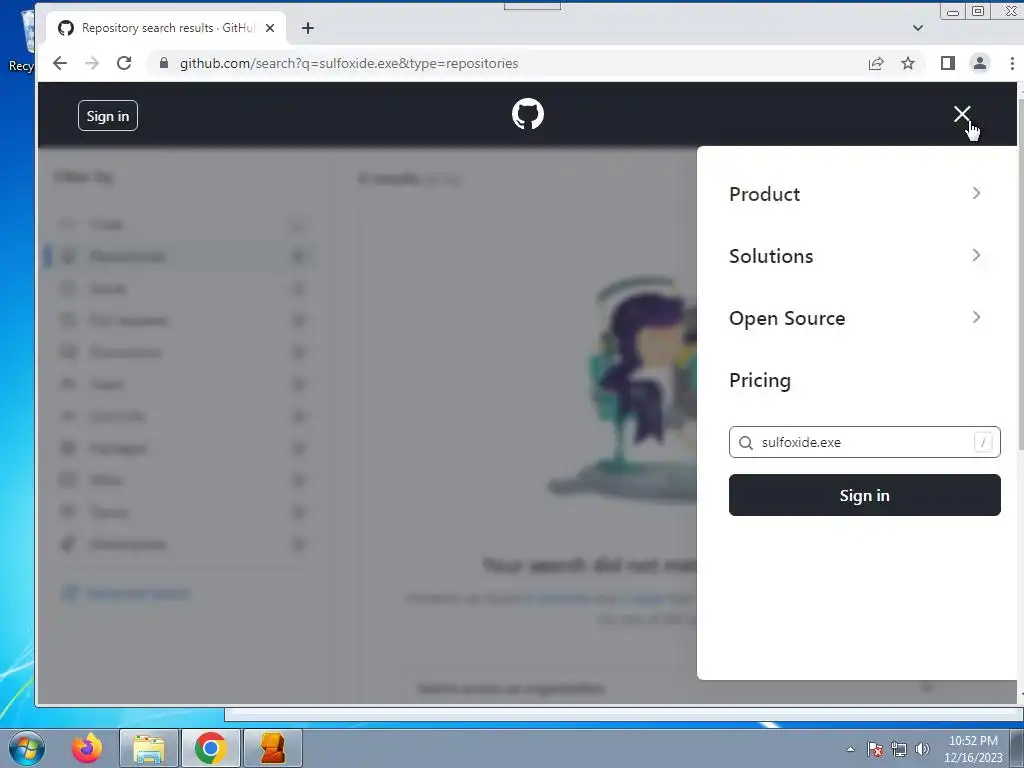Click the Chrome profile avatar icon
The width and height of the screenshot is (1024, 768).
tap(980, 63)
